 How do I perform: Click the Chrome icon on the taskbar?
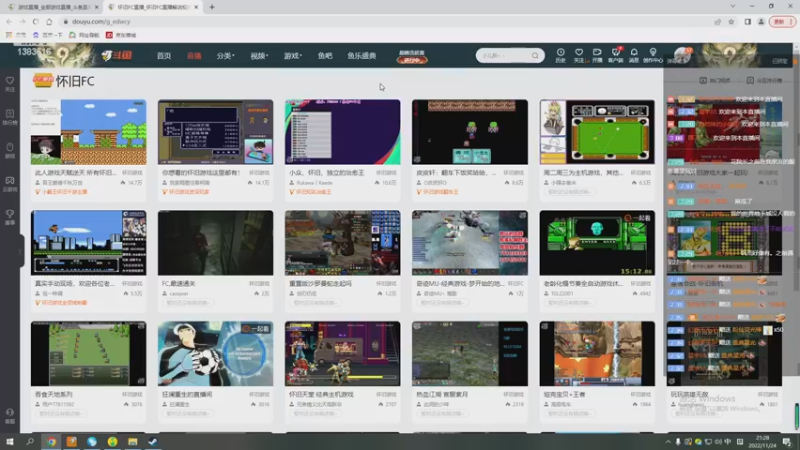[x=51, y=442]
